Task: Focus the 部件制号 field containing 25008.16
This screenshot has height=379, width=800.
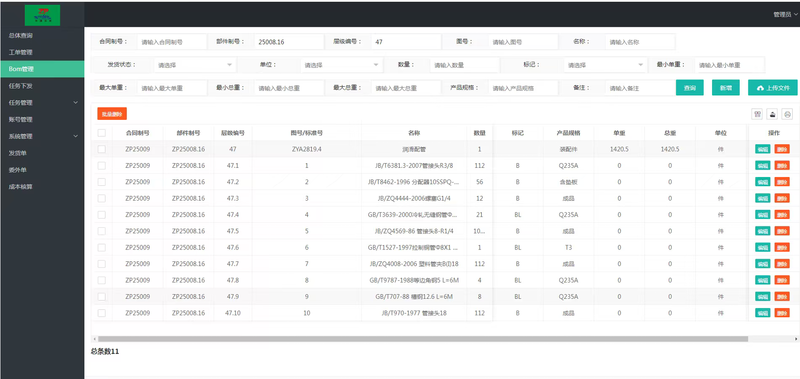Action: coord(289,42)
